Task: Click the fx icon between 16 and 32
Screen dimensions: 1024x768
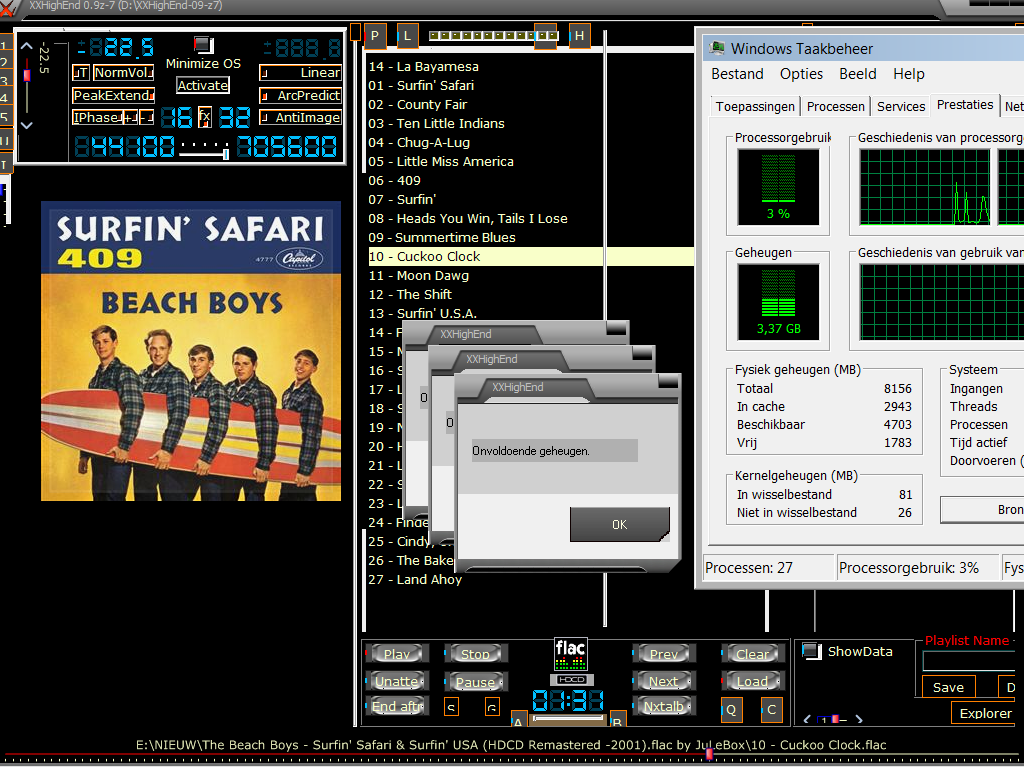Action: coord(205,118)
